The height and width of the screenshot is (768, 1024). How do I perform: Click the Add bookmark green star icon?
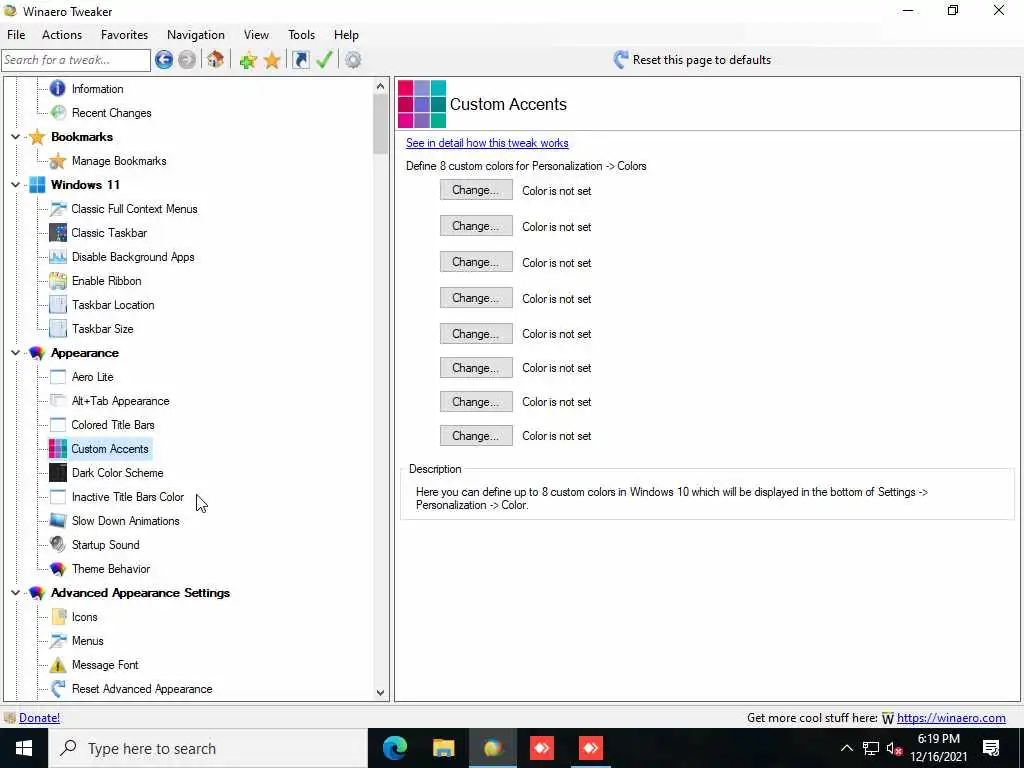click(248, 61)
